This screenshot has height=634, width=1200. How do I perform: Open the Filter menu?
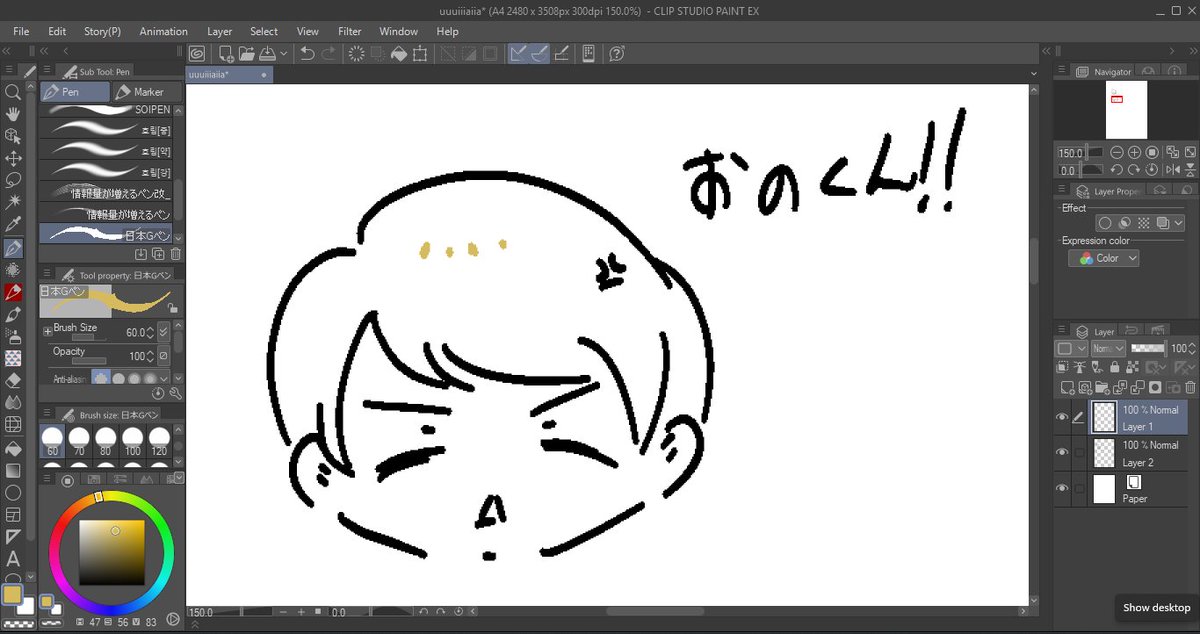350,31
